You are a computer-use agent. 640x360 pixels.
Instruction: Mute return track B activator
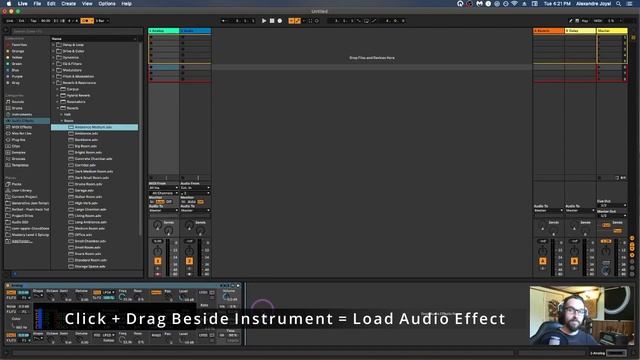tap(574, 261)
